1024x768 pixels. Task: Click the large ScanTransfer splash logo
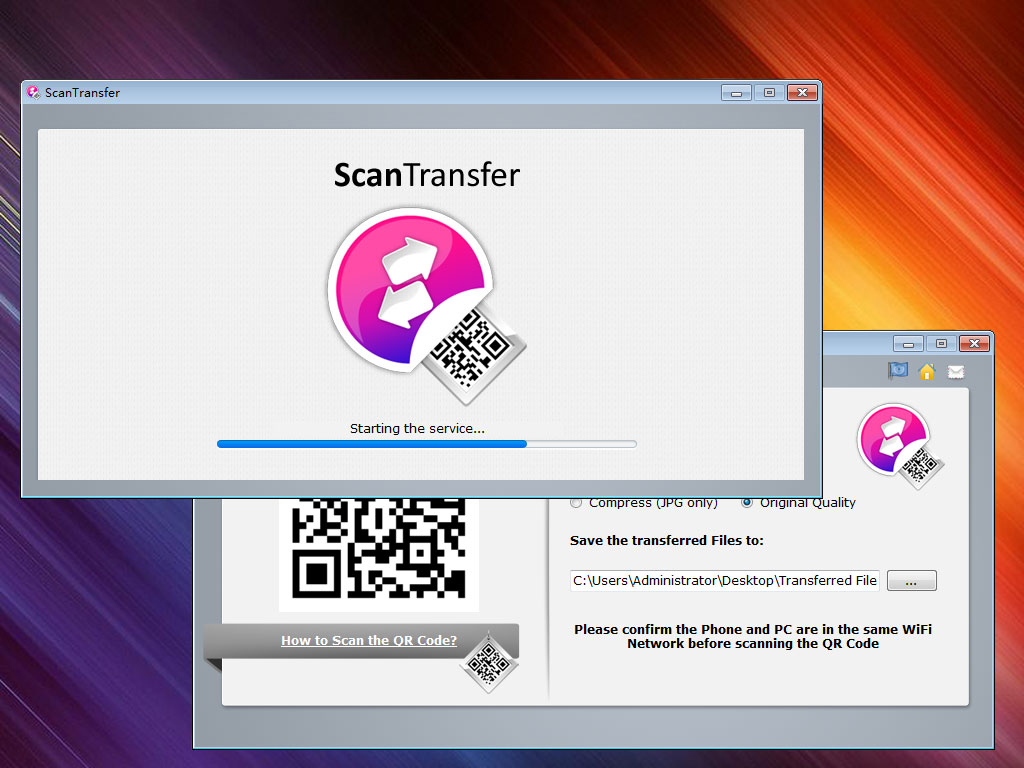click(426, 307)
